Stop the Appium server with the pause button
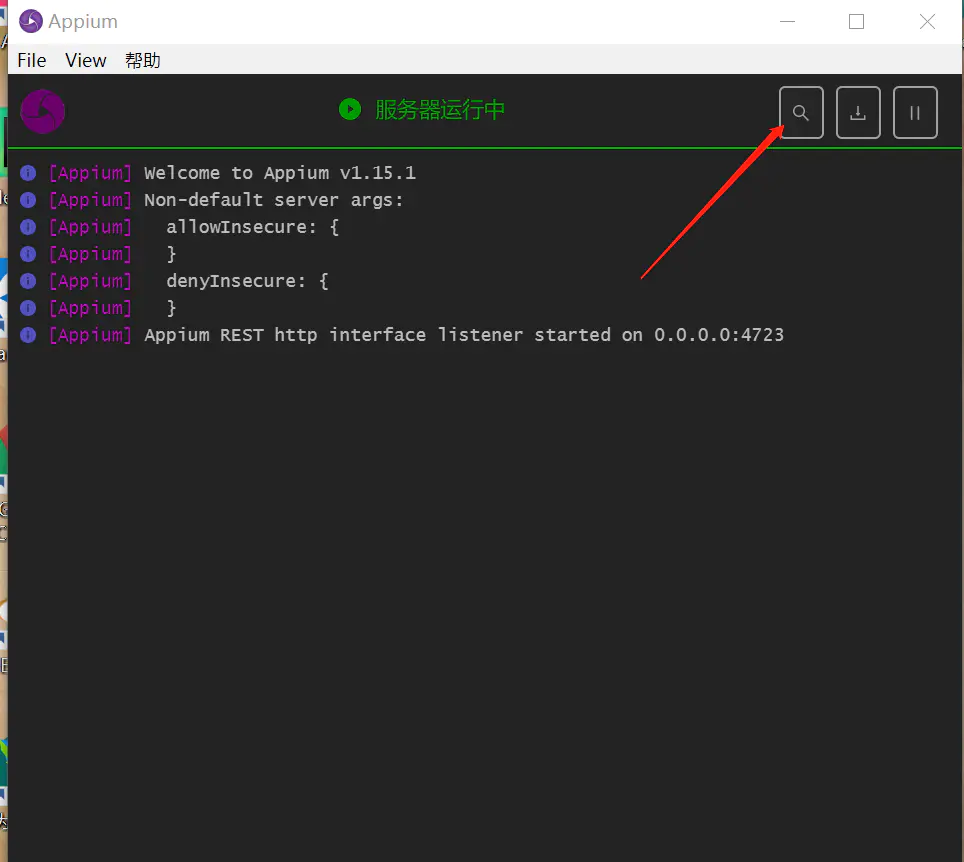The height and width of the screenshot is (862, 964). [x=915, y=113]
